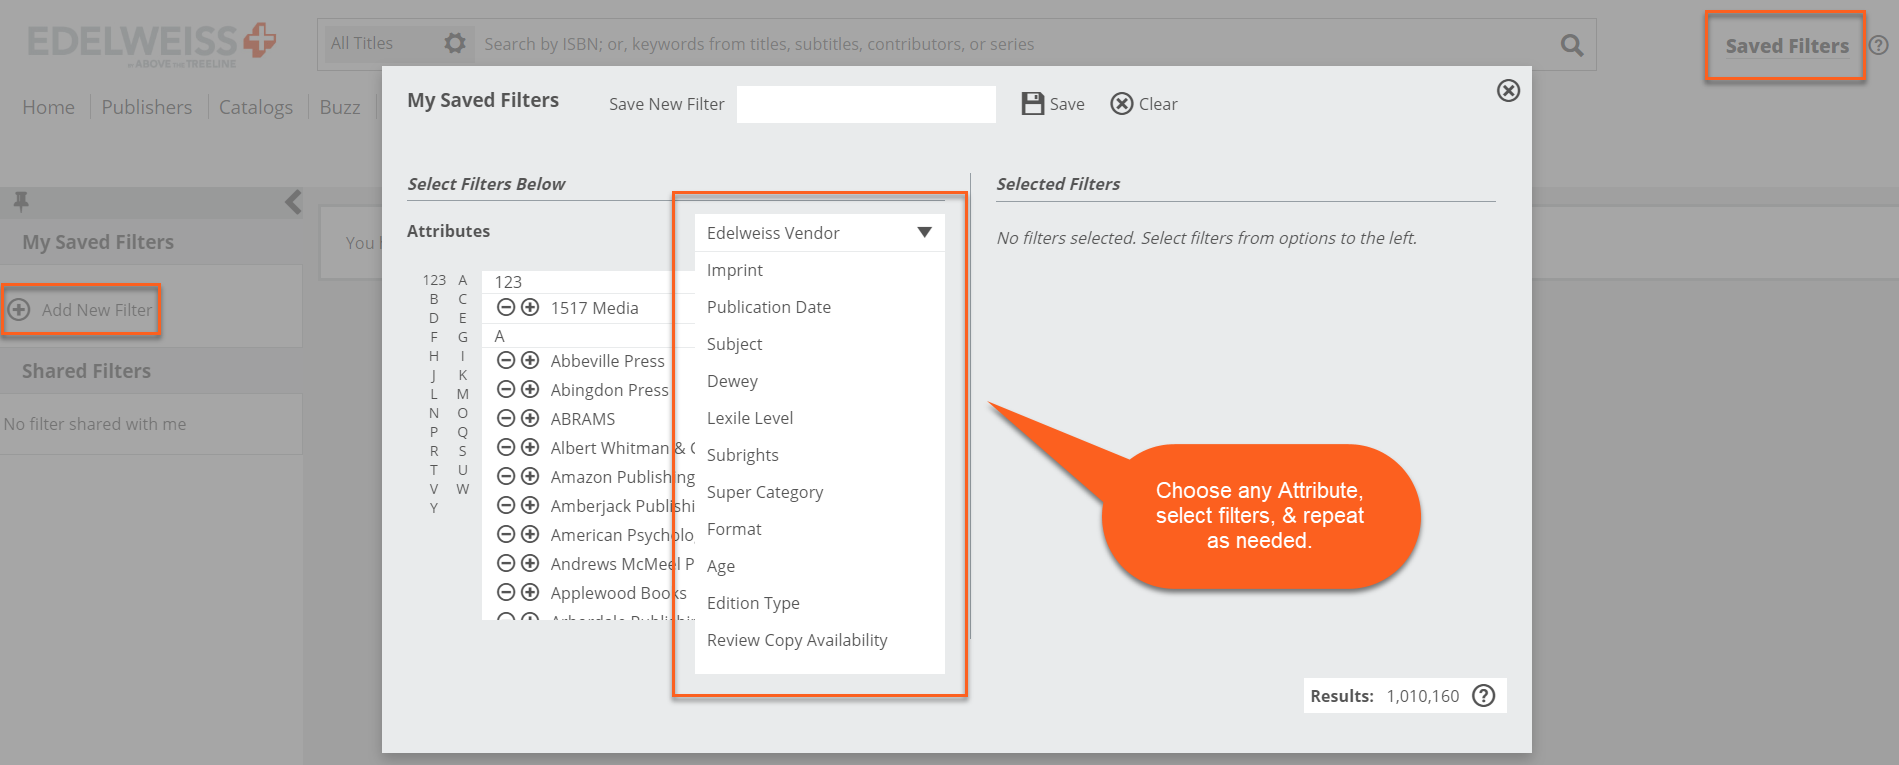Choose Review Copy Availability attribute
This screenshot has height=765, width=1899.
[797, 640]
